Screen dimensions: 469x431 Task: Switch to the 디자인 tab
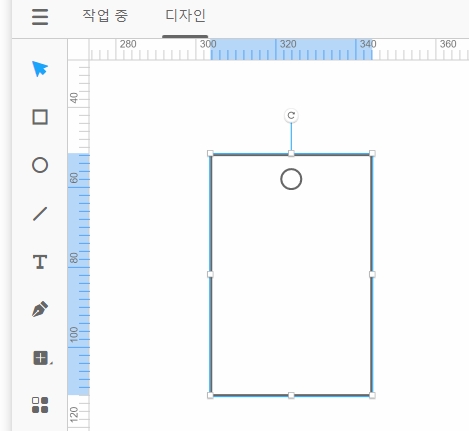click(185, 15)
